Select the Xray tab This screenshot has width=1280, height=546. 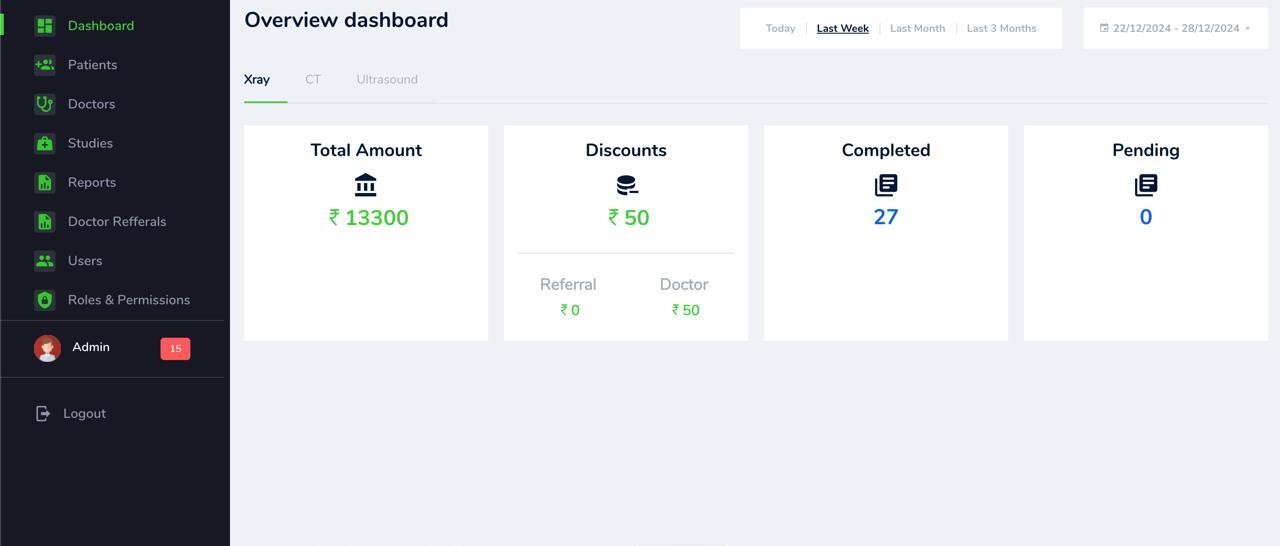(257, 80)
